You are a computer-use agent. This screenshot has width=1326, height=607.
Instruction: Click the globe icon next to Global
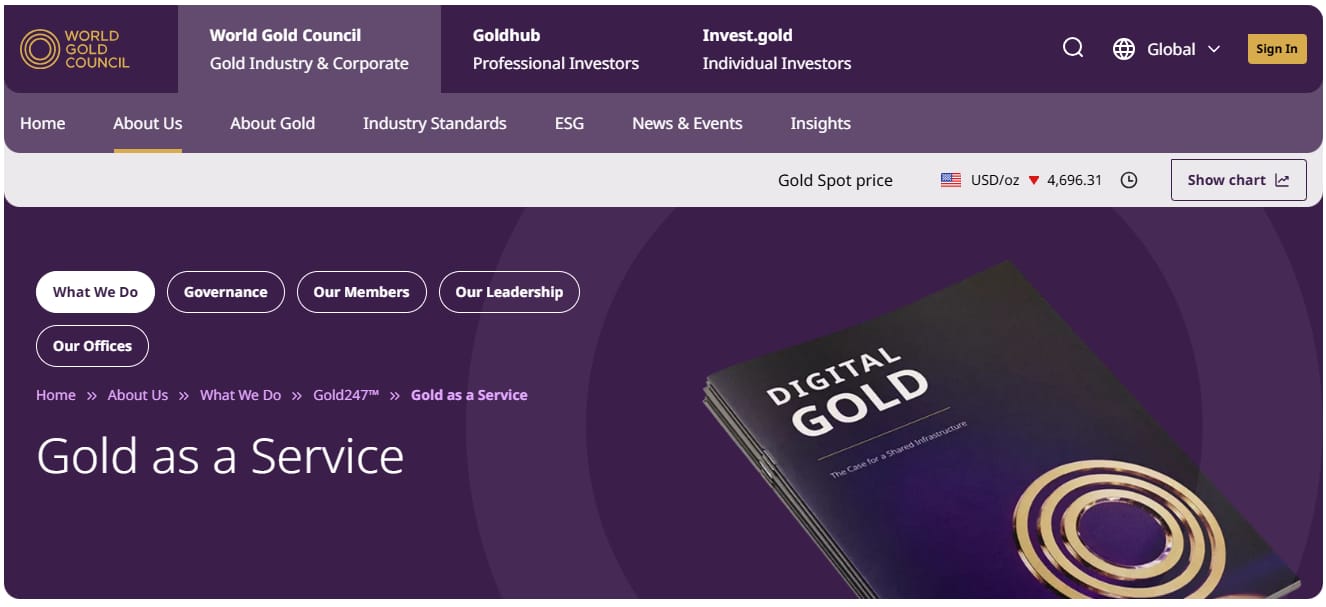pos(1123,48)
